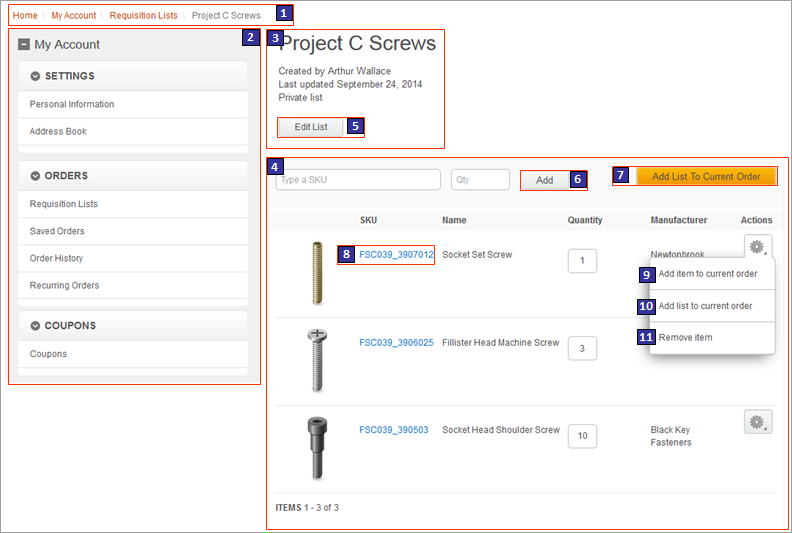The image size is (792, 533).
Task: Click the Manufacturer column header
Action: click(679, 220)
